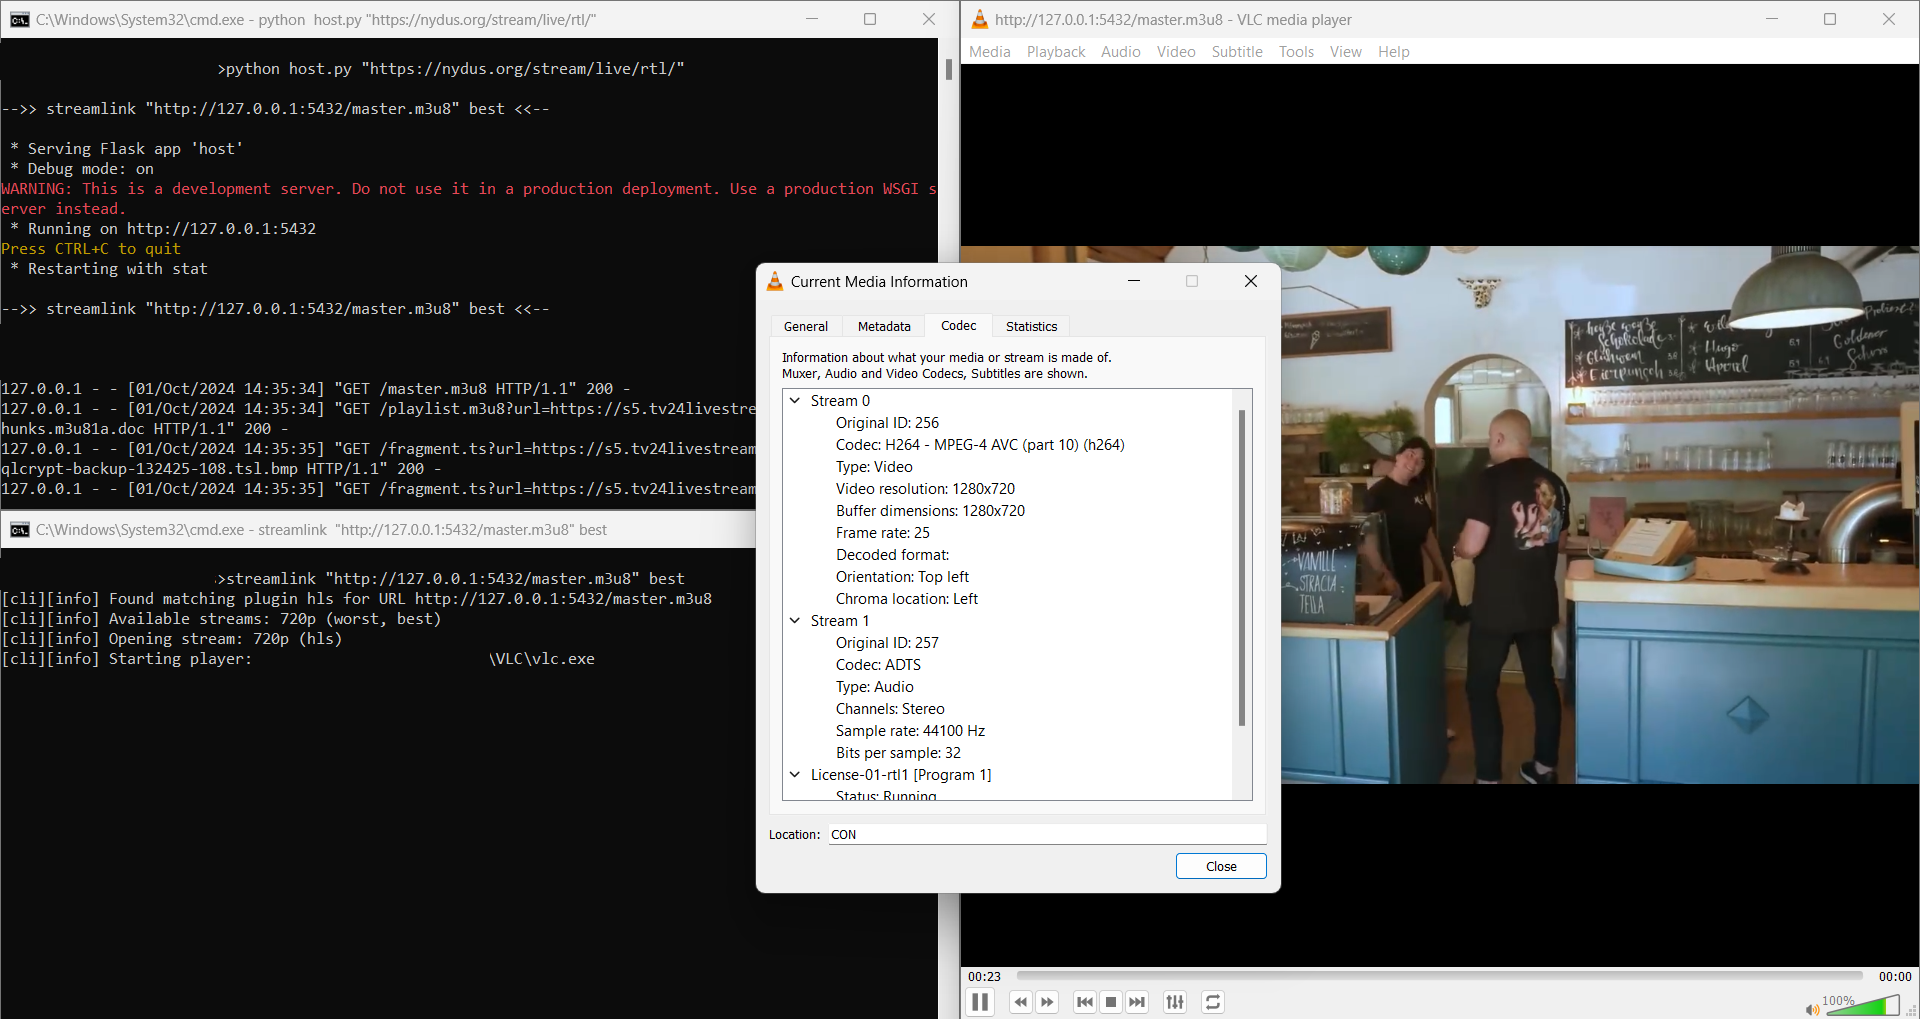The width and height of the screenshot is (1920, 1019).
Task: Click the Location input field
Action: pyautogui.click(x=1047, y=834)
